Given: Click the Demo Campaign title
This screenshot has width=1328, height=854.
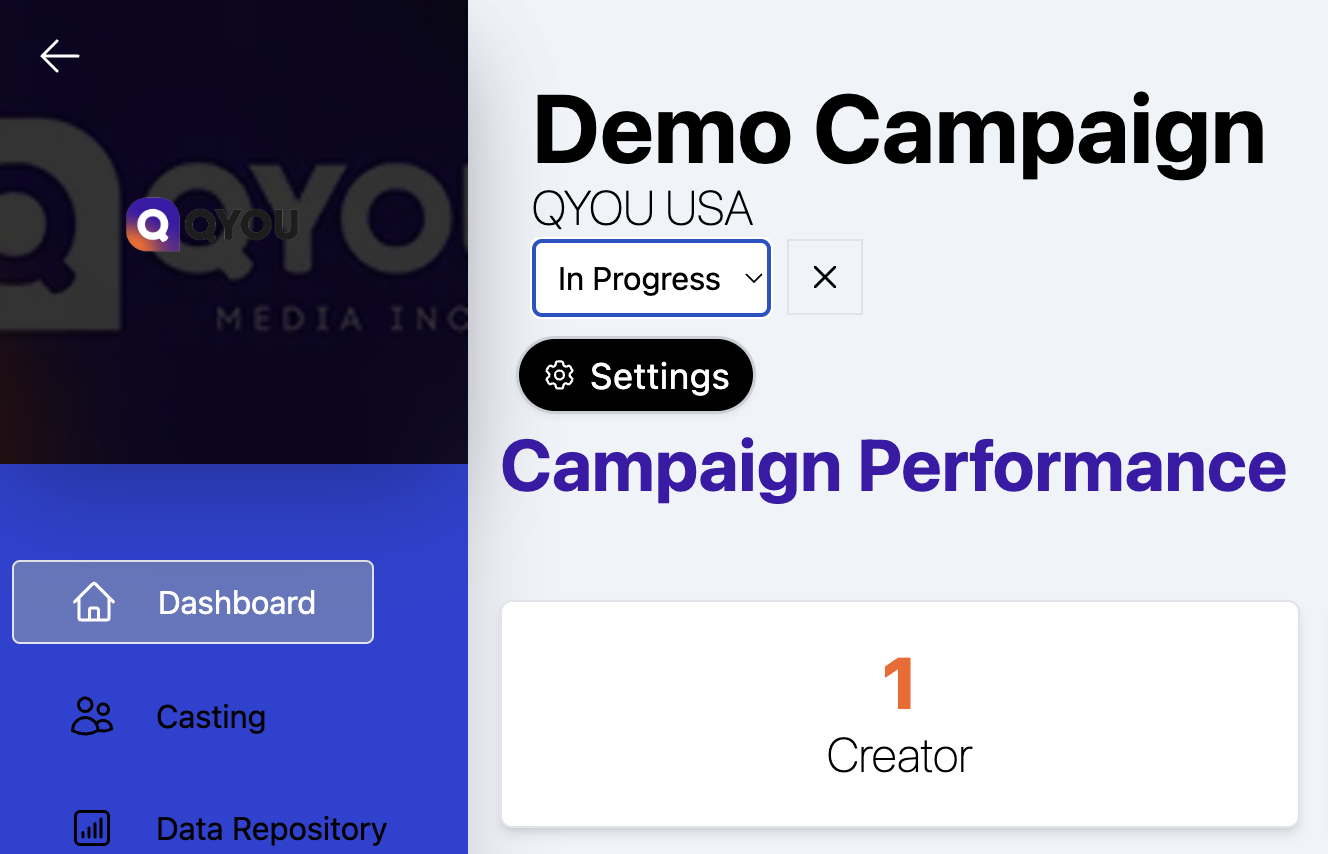Looking at the screenshot, I should tap(898, 130).
